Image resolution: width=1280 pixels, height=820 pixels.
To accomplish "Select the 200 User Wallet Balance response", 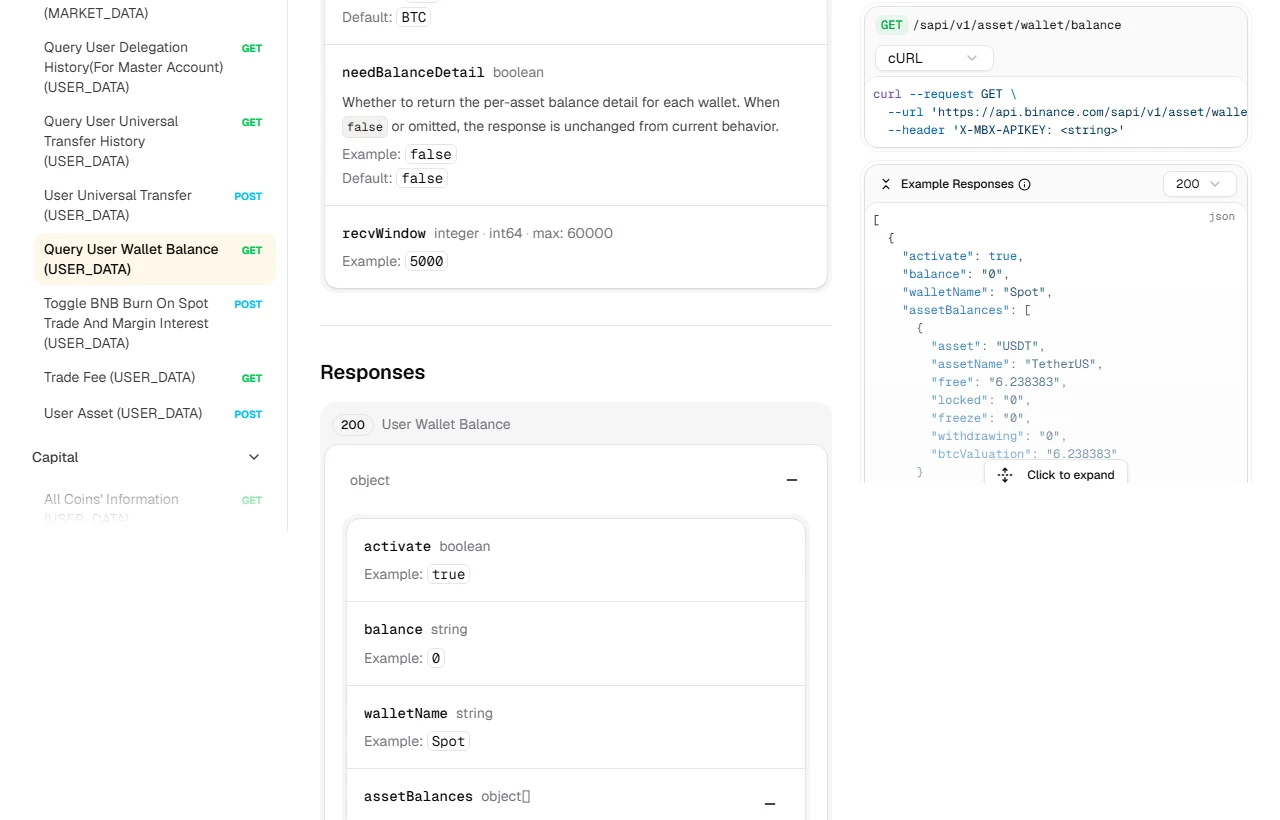I will (x=576, y=424).
